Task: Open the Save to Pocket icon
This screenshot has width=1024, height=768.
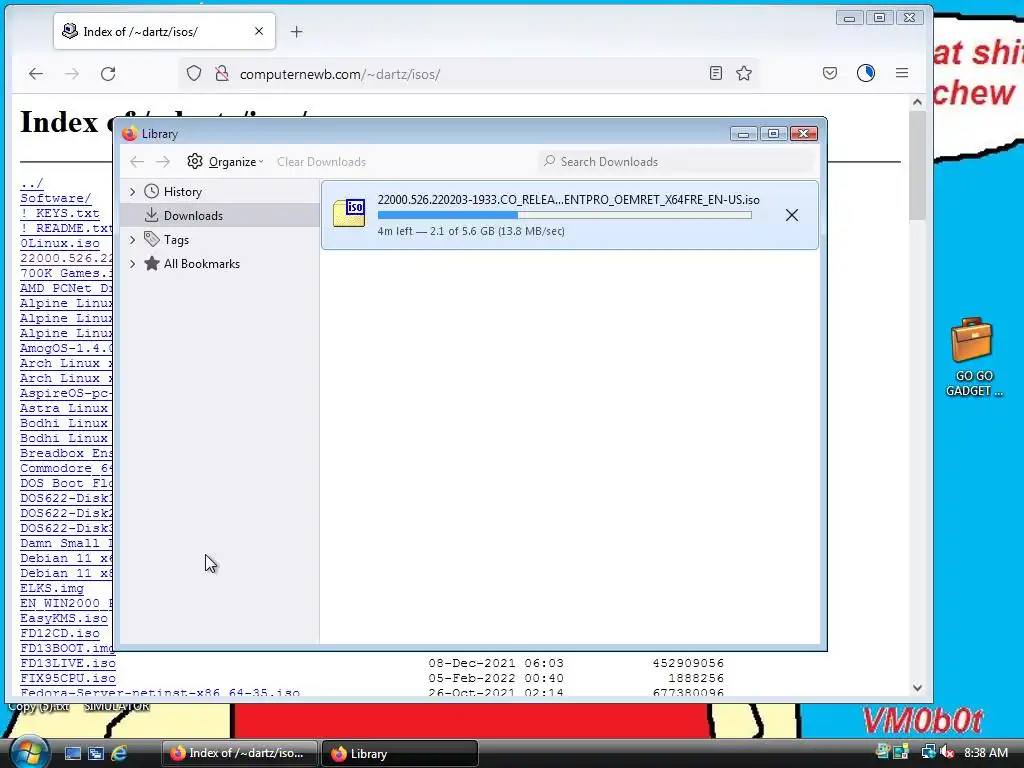Action: pyautogui.click(x=829, y=73)
